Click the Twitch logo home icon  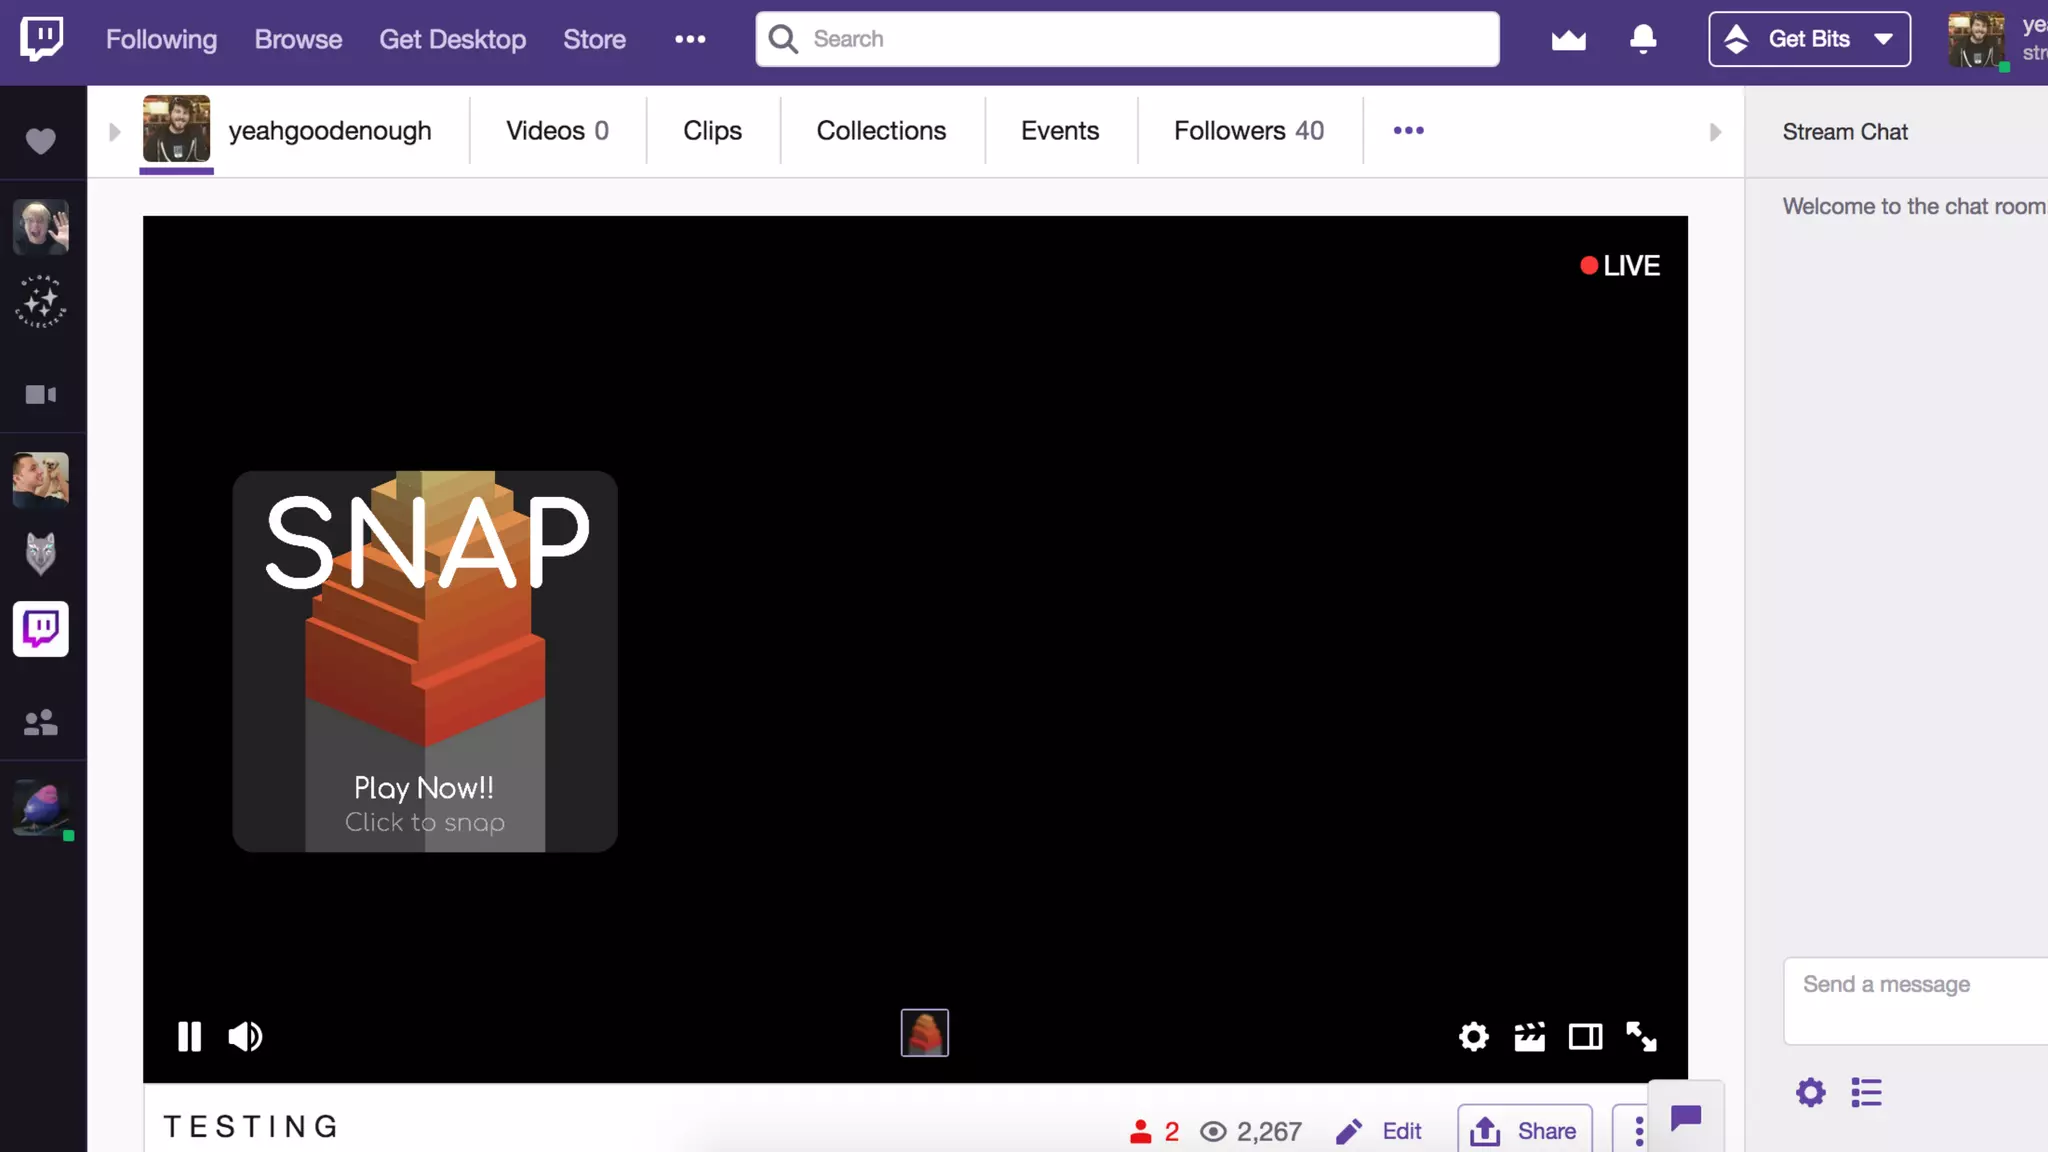[41, 39]
